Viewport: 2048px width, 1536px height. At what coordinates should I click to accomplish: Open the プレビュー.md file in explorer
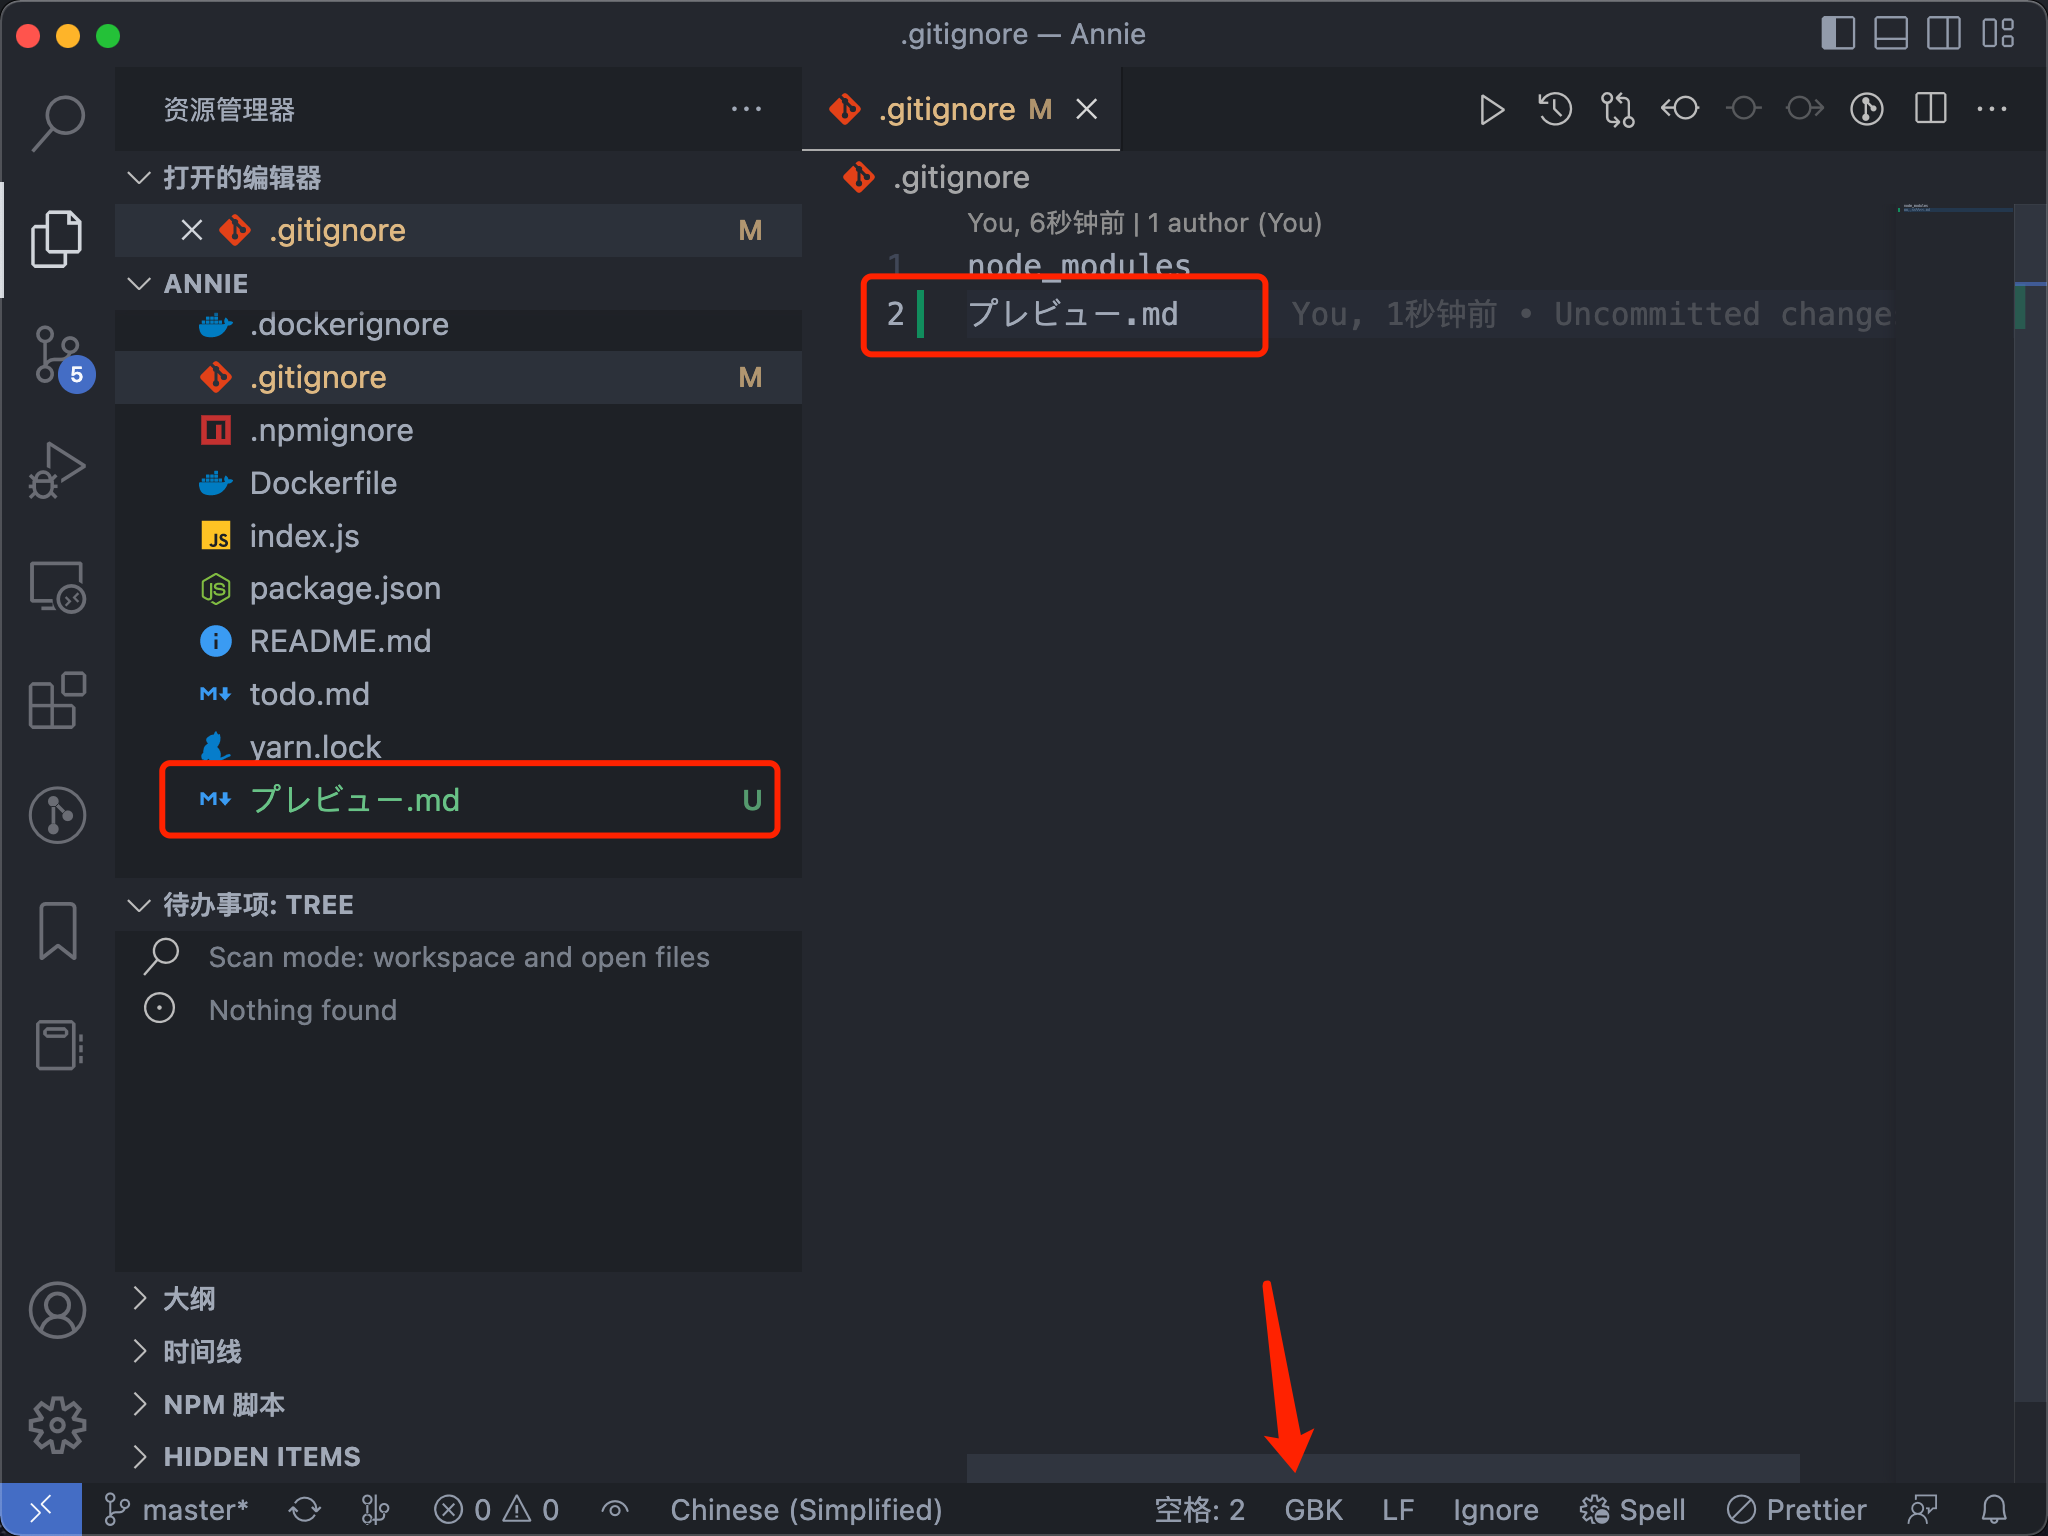click(355, 800)
